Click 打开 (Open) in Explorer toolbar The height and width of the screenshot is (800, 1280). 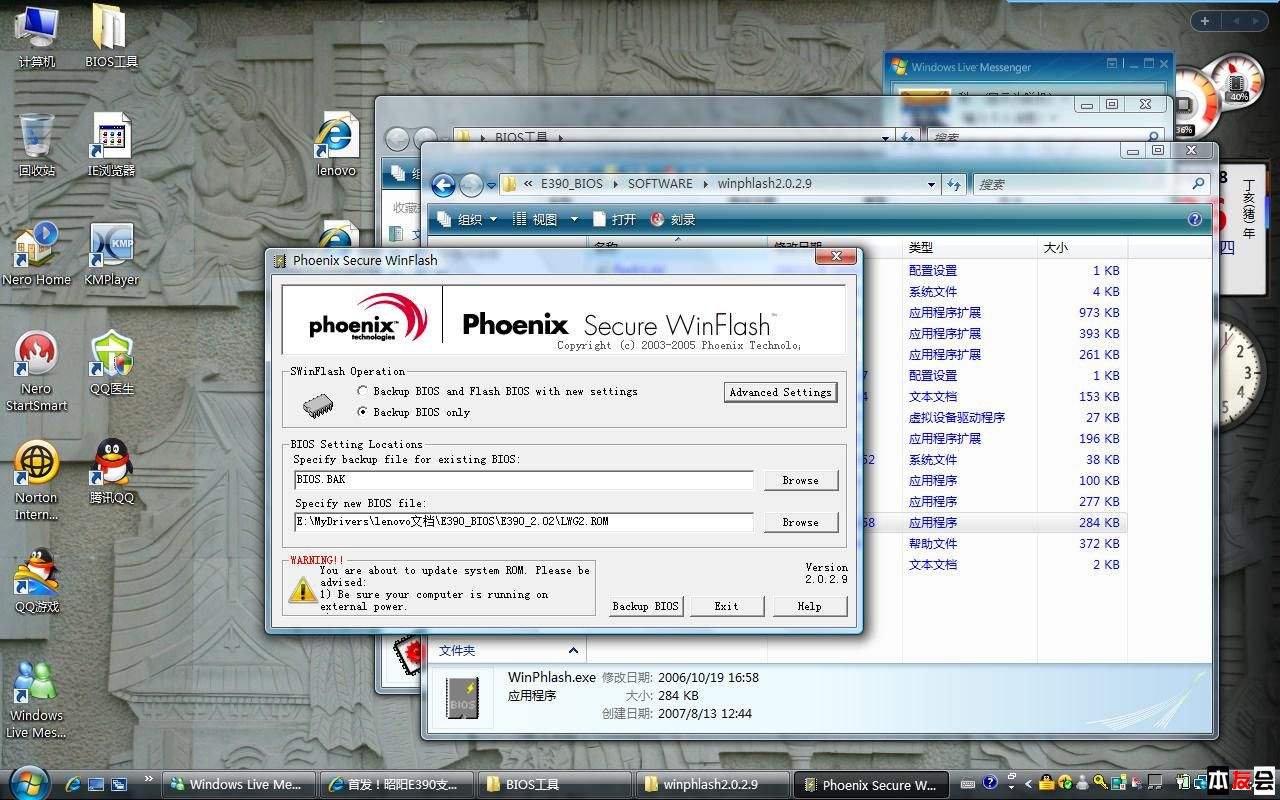[x=614, y=219]
